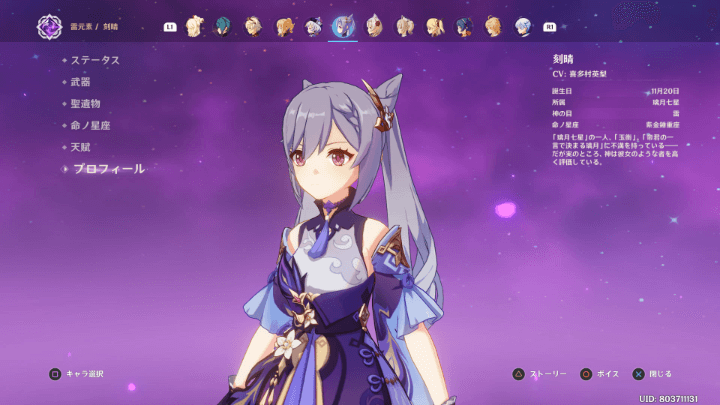
Task: Click the R1 next character button
Action: [x=549, y=27]
